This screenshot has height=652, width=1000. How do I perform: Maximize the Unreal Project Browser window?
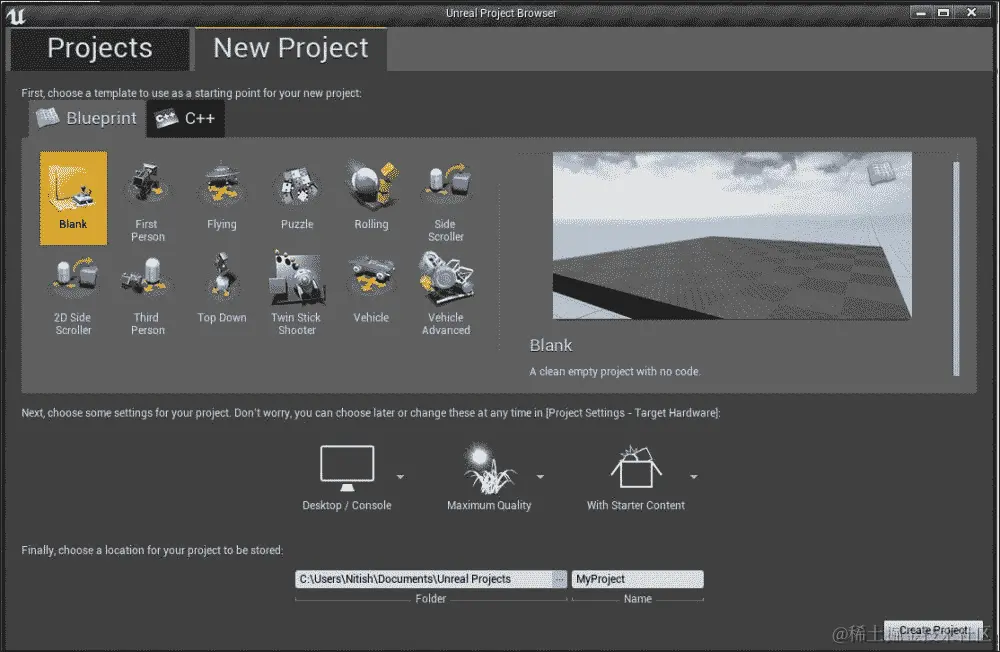(x=943, y=13)
